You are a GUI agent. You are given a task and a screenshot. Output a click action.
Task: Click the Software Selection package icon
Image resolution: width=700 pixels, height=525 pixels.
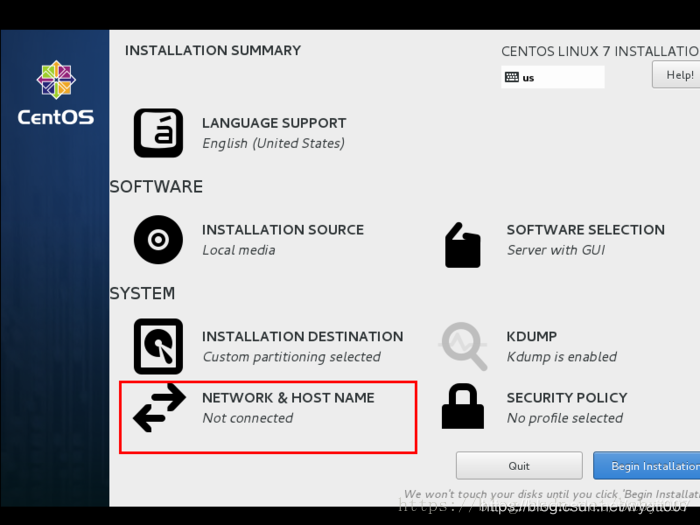tap(463, 245)
